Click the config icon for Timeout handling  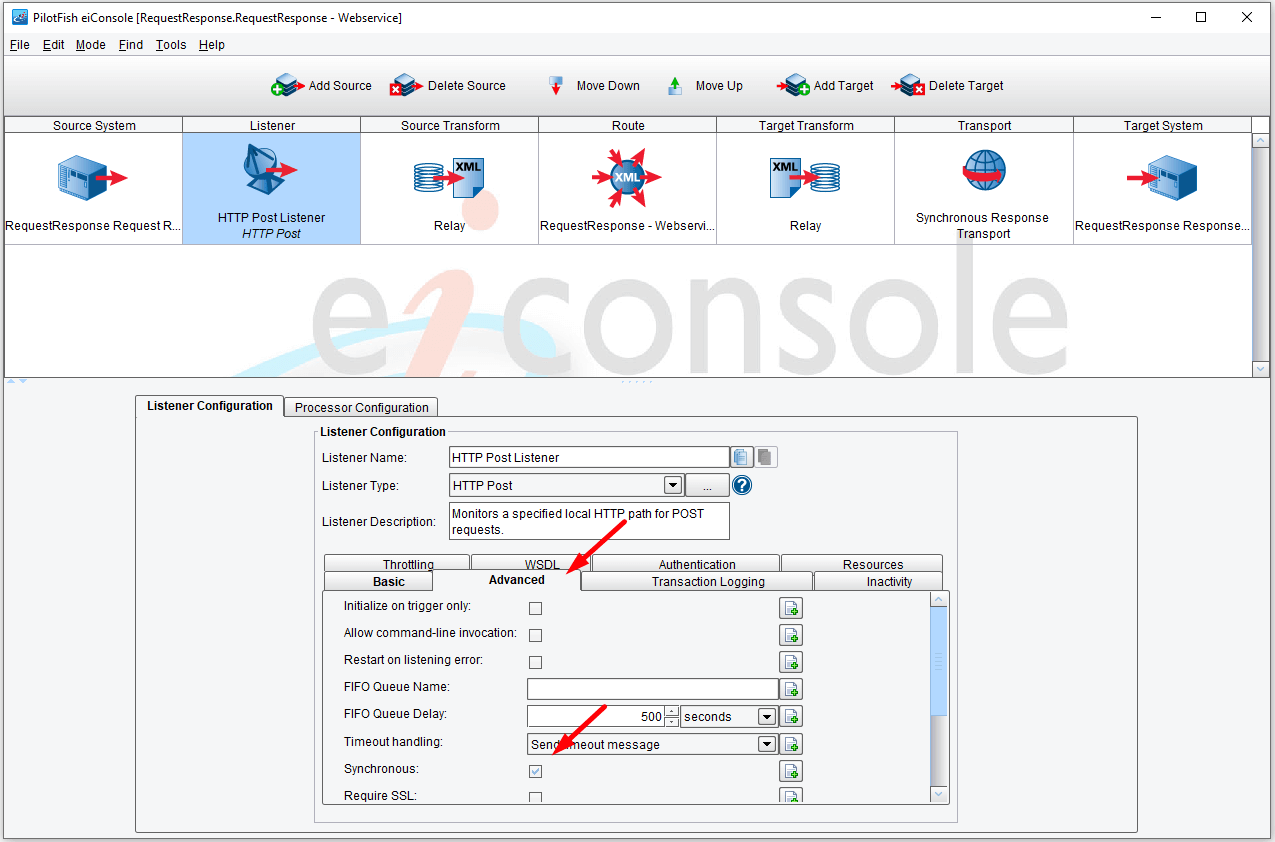click(x=791, y=744)
